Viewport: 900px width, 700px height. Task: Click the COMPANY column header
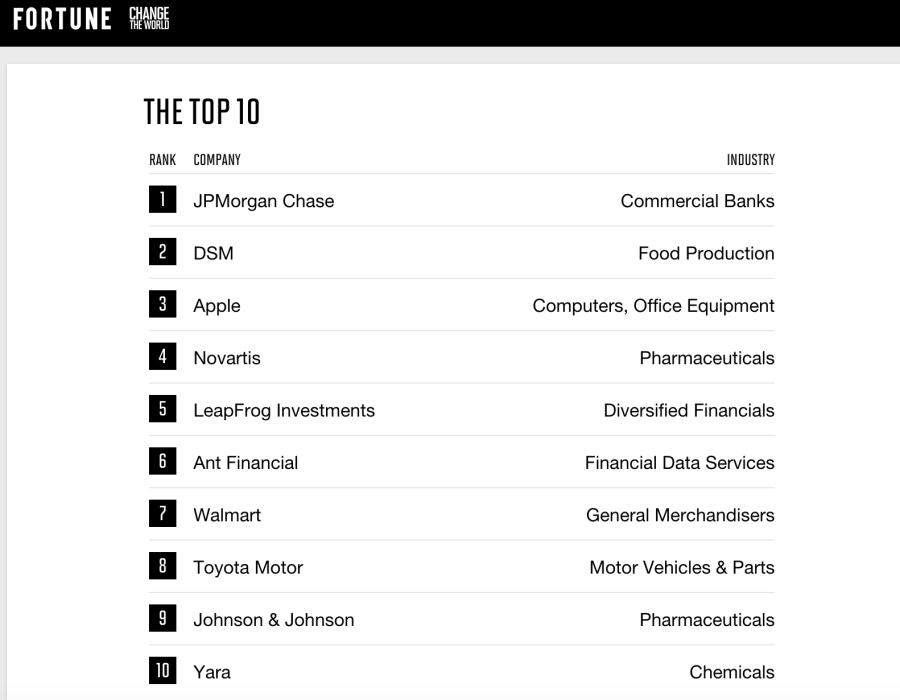[217, 160]
